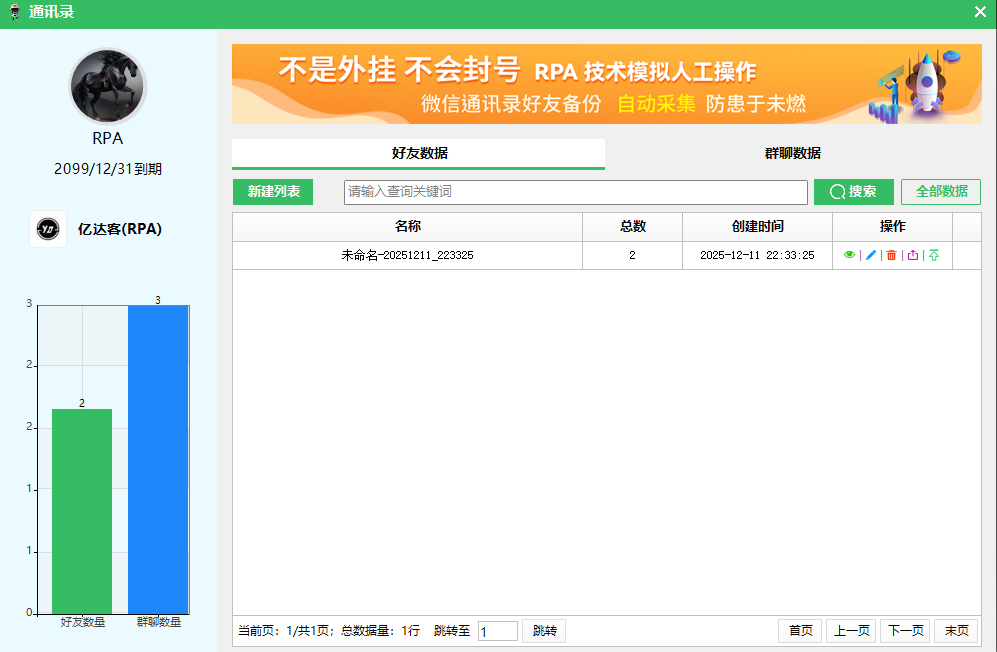Switch to the 好友数据 tab
Screen dimensions: 997x652
(x=419, y=153)
